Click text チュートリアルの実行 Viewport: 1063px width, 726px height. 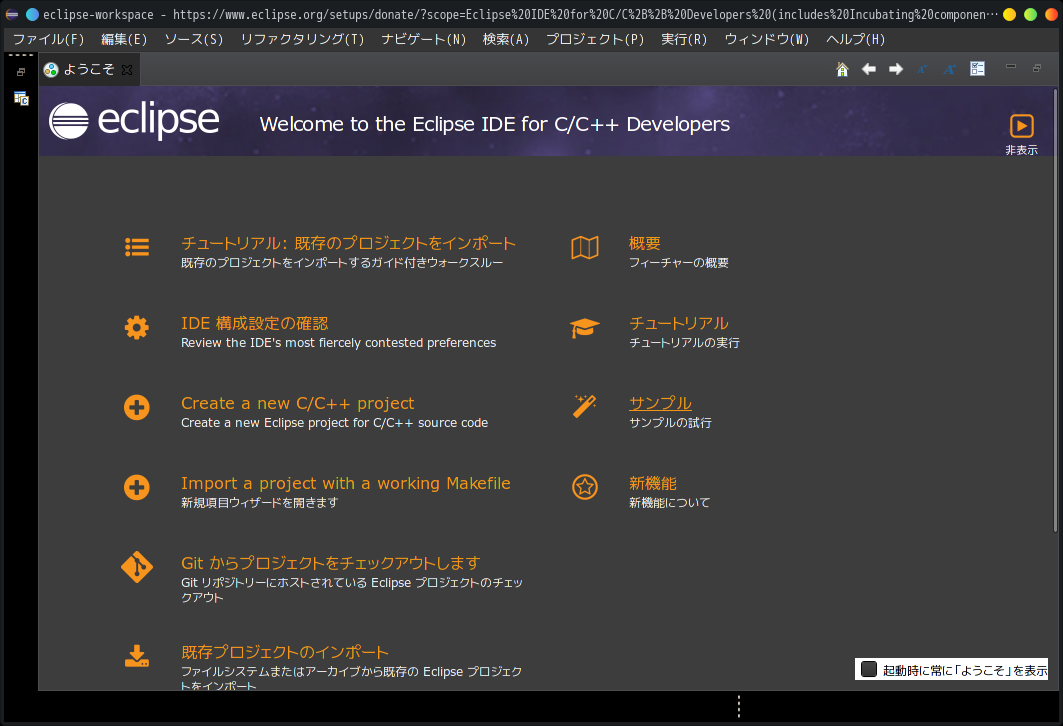[684, 342]
